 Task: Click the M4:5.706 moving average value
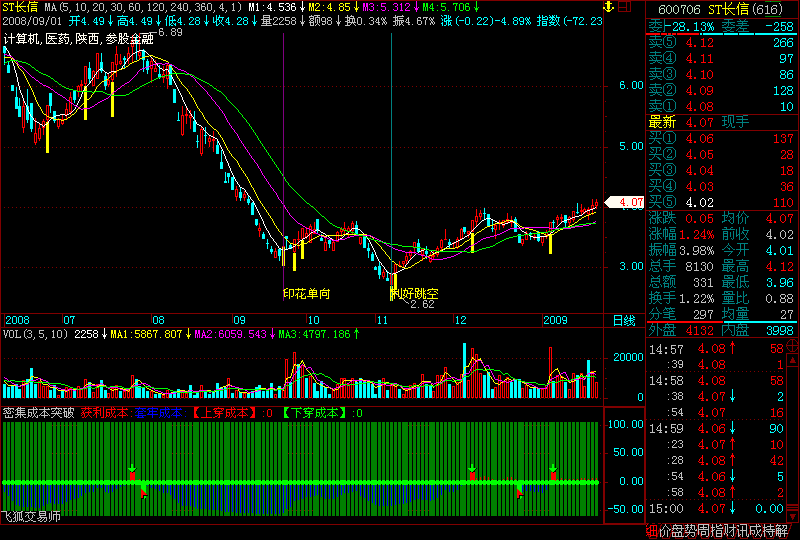coord(451,7)
